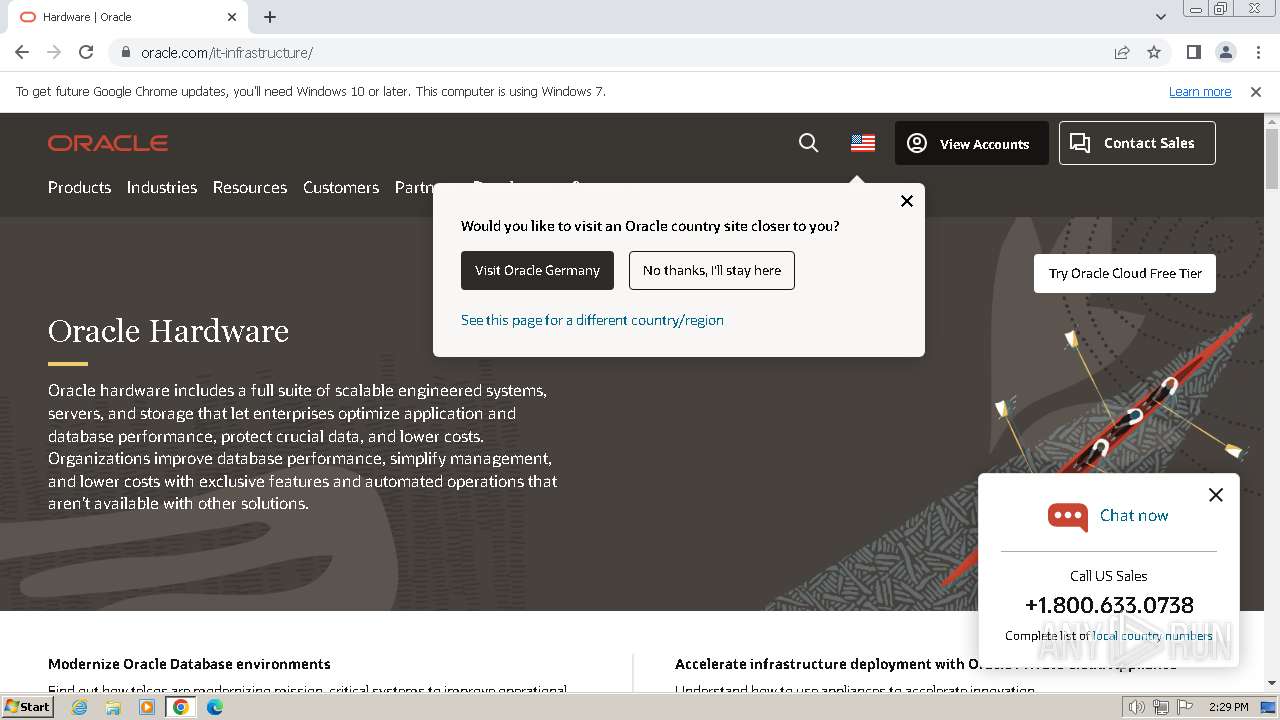Click the vertical scrollbar thumb

click(1272, 159)
